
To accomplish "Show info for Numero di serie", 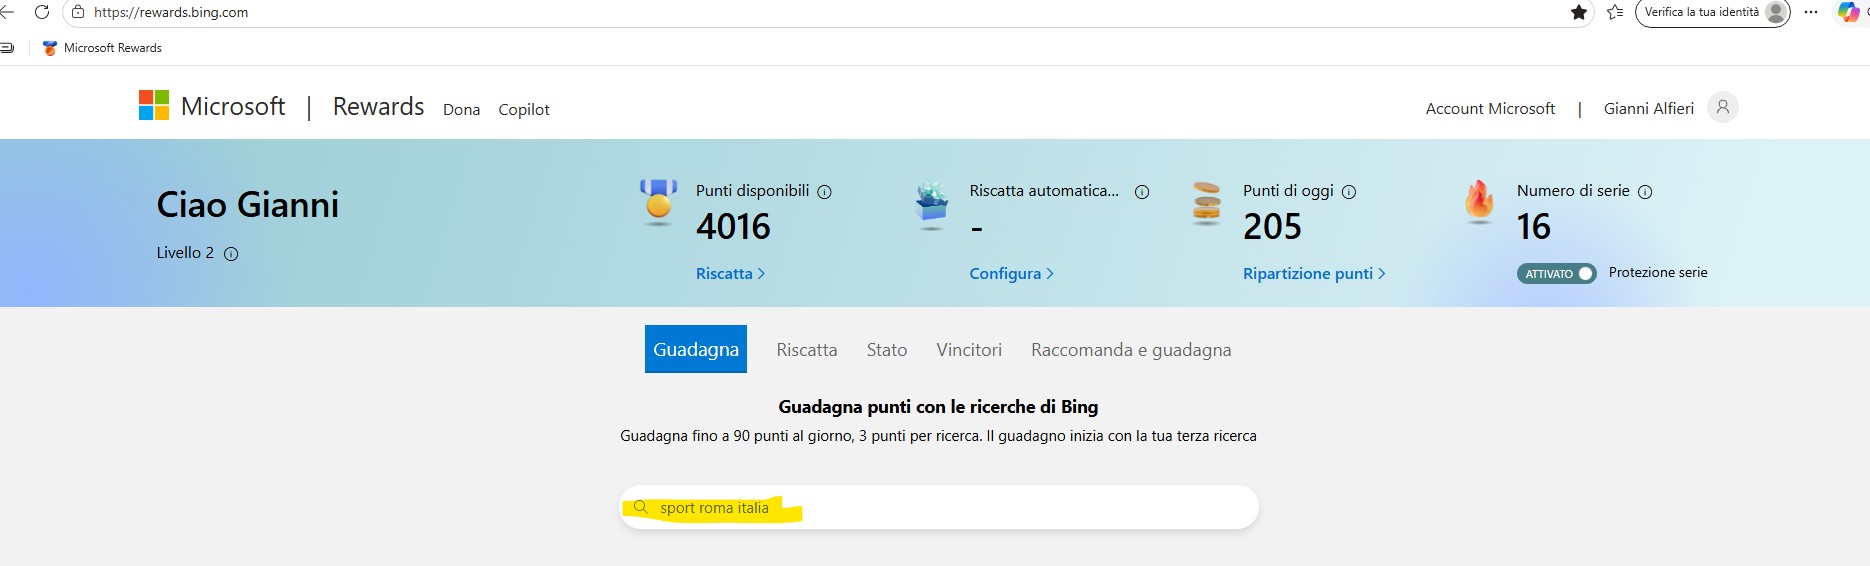I will point(1645,192).
